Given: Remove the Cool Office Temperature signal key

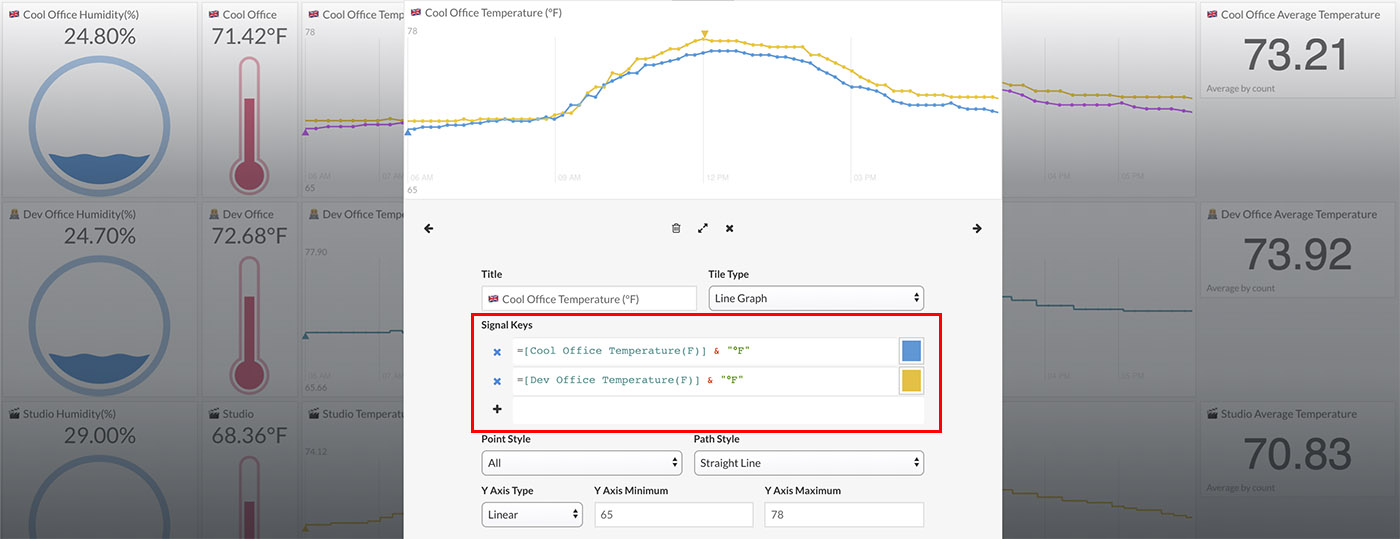Looking at the screenshot, I should [x=497, y=352].
